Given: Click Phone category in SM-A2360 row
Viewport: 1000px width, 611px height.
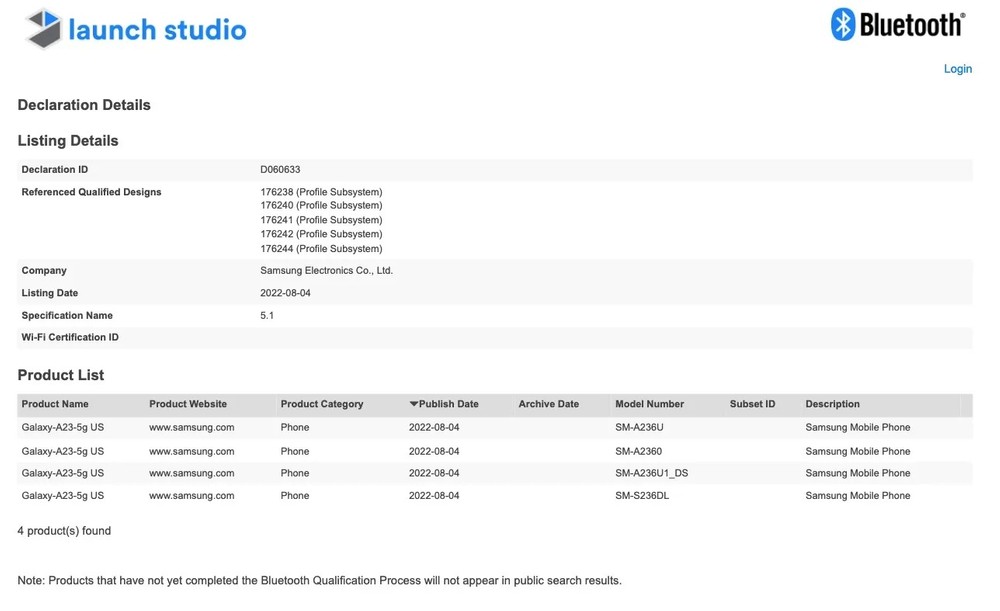Looking at the screenshot, I should (295, 451).
